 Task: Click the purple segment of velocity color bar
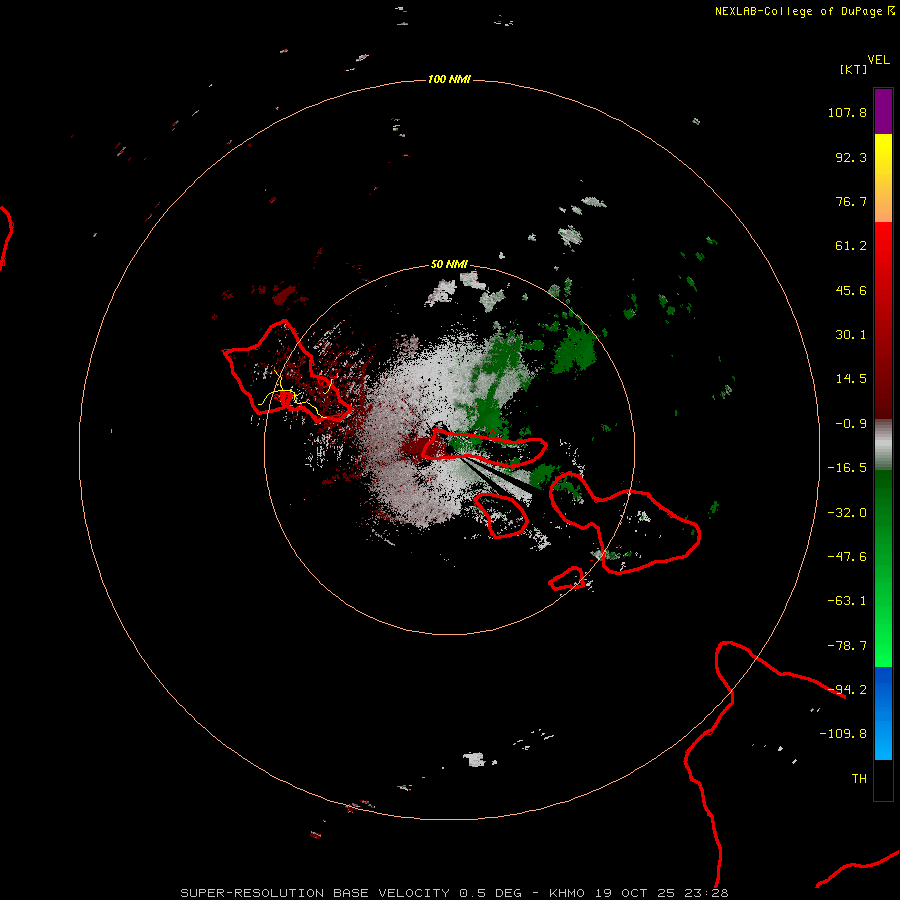[x=883, y=111]
